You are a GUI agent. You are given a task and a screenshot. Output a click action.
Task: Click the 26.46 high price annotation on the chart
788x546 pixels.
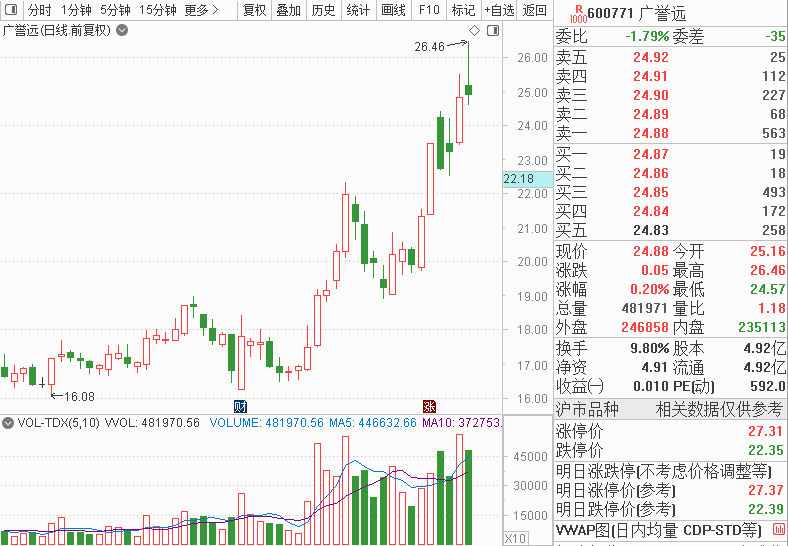pos(430,47)
